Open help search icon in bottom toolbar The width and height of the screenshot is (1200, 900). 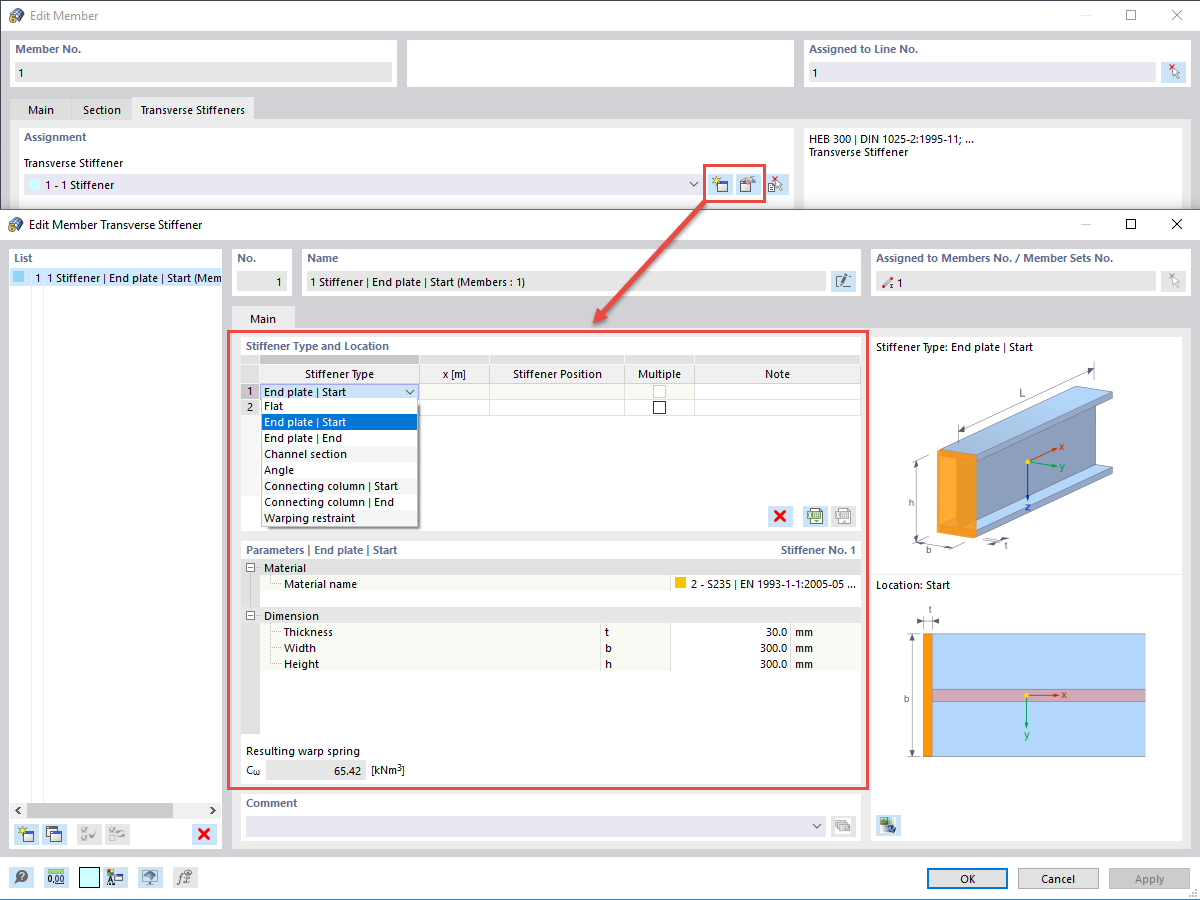pos(21,878)
